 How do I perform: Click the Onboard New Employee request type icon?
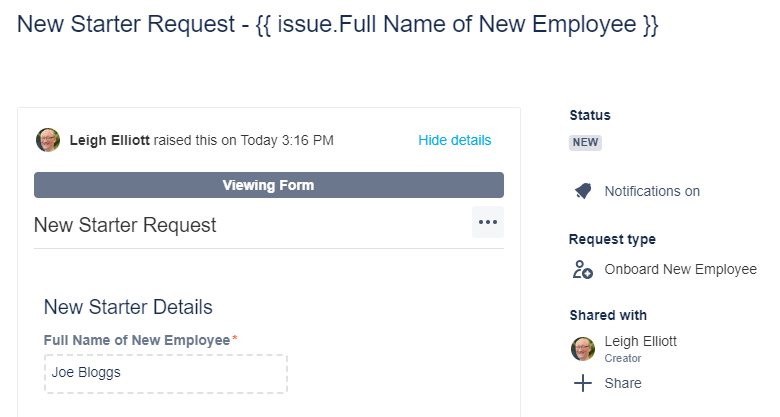pyautogui.click(x=583, y=269)
